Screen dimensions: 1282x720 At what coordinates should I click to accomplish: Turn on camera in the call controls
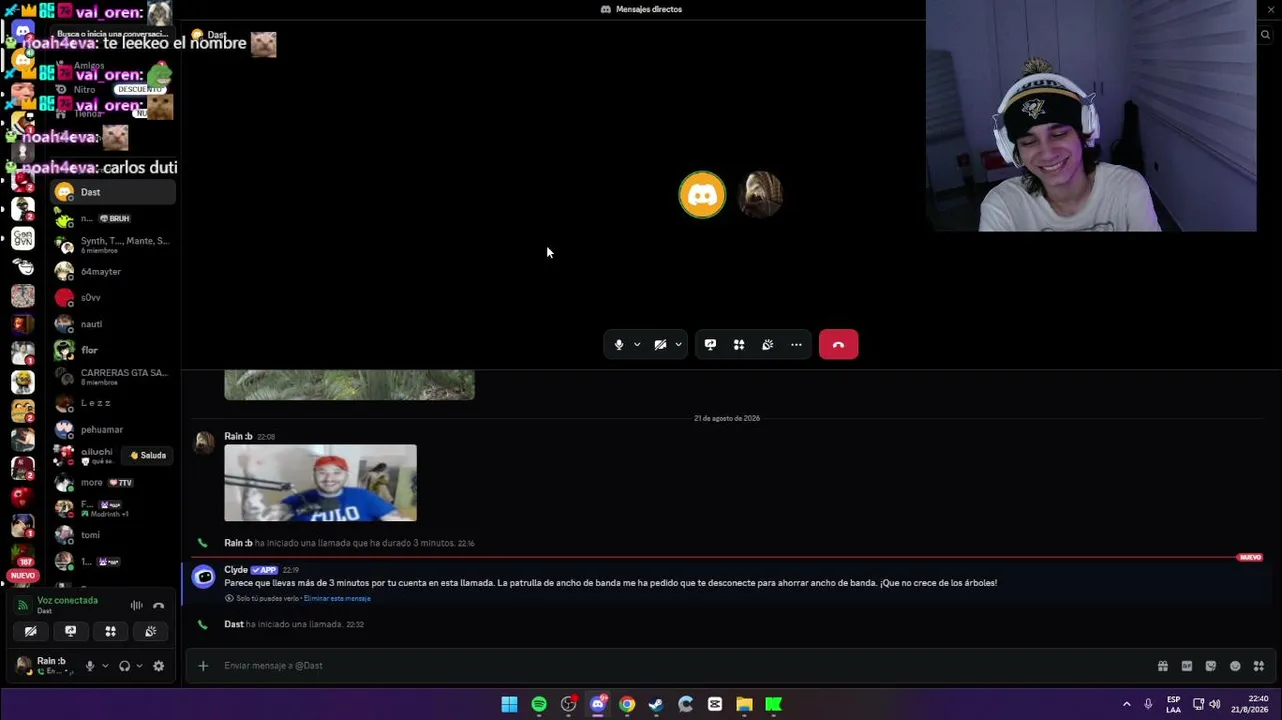[x=660, y=345]
